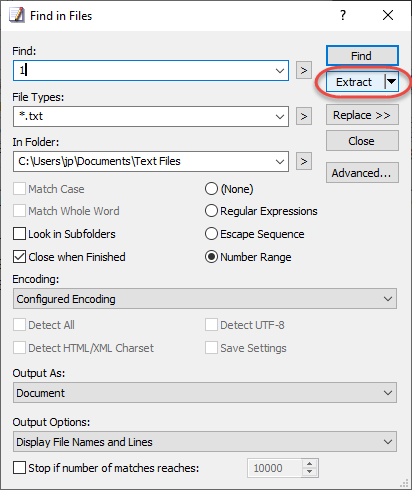Click the Find button
Image resolution: width=412 pixels, height=490 pixels.
click(362, 56)
